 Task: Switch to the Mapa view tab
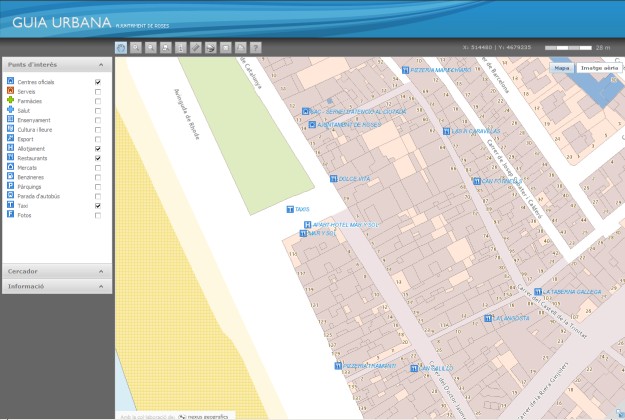(x=562, y=68)
